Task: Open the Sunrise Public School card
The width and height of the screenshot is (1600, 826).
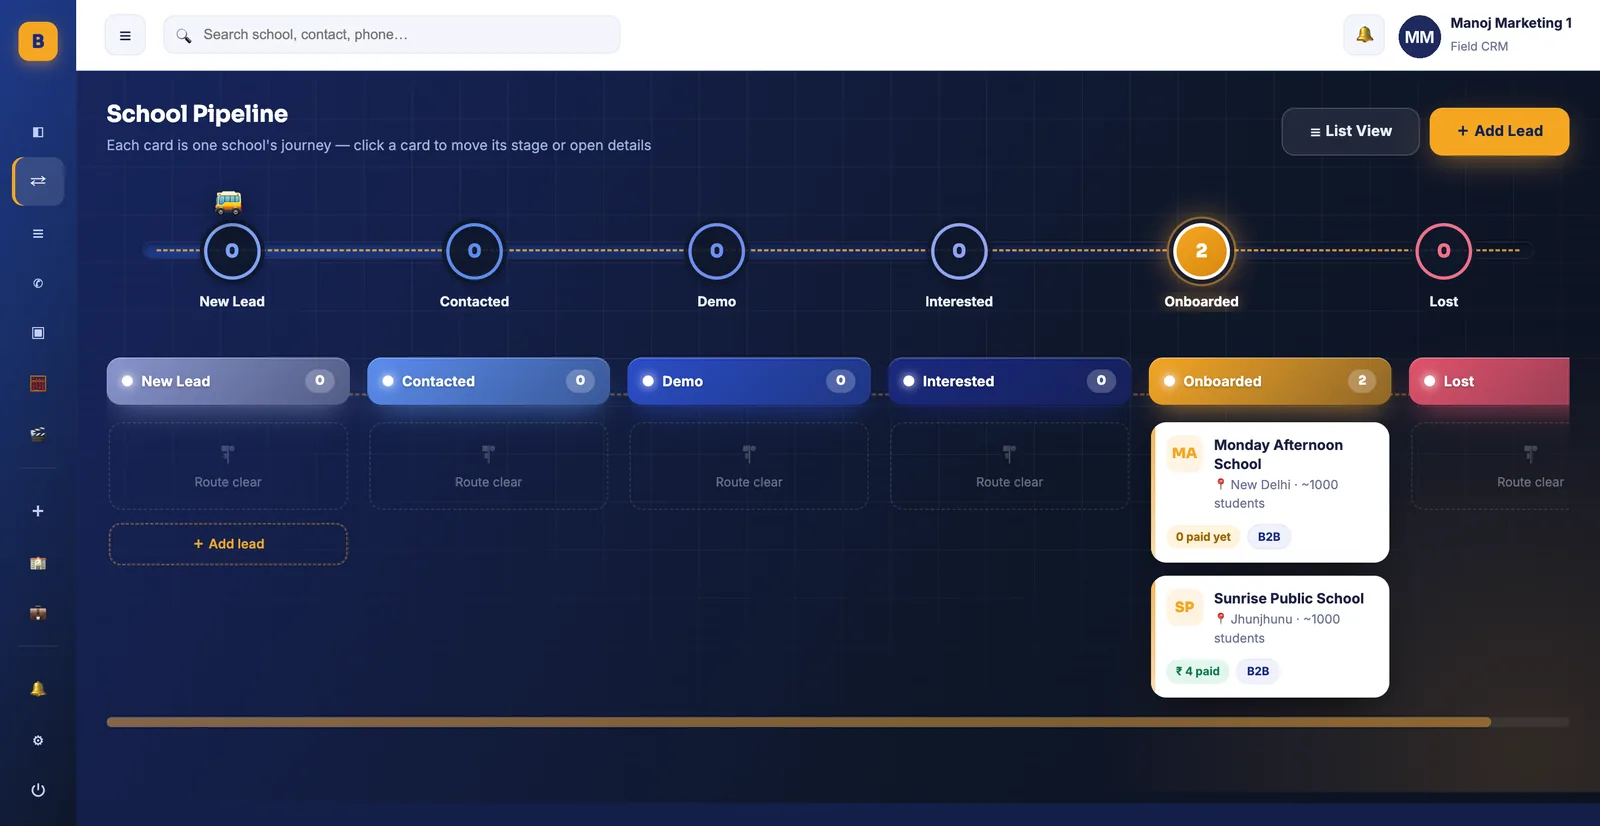Action: click(1270, 636)
